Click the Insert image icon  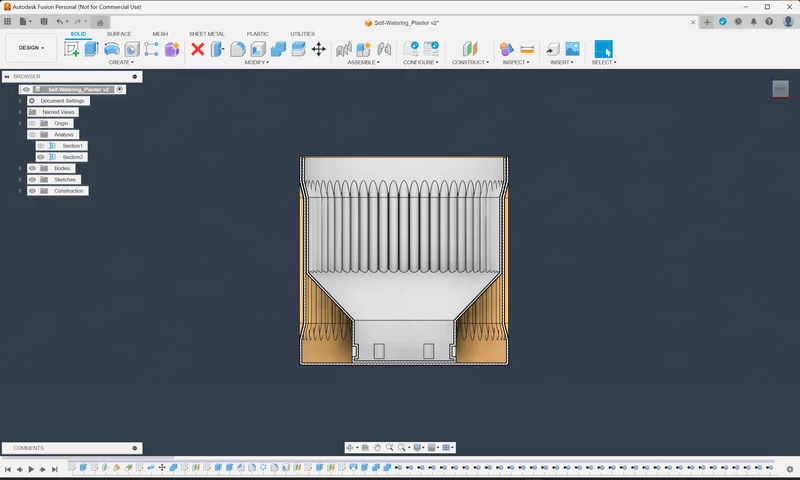click(x=572, y=48)
